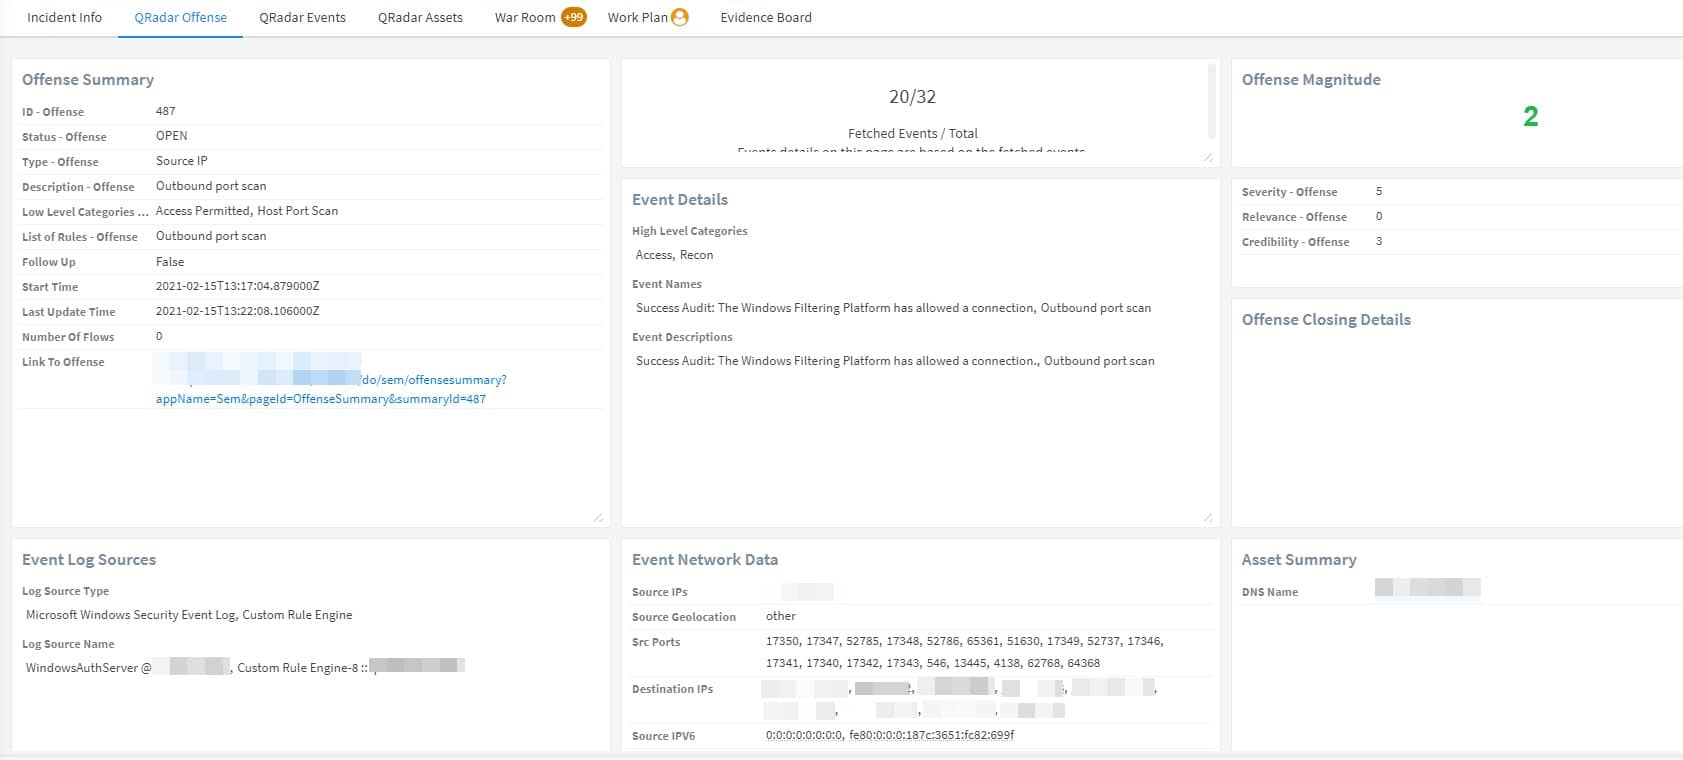Image resolution: width=1683 pixels, height=760 pixels.
Task: Click the List of Rules - Offense value
Action: [x=211, y=236]
